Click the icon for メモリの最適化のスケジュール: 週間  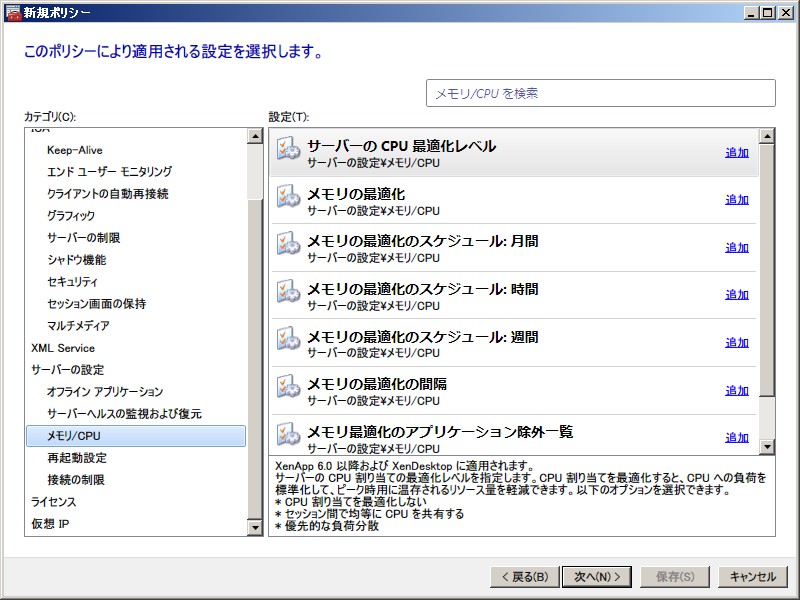click(288, 339)
